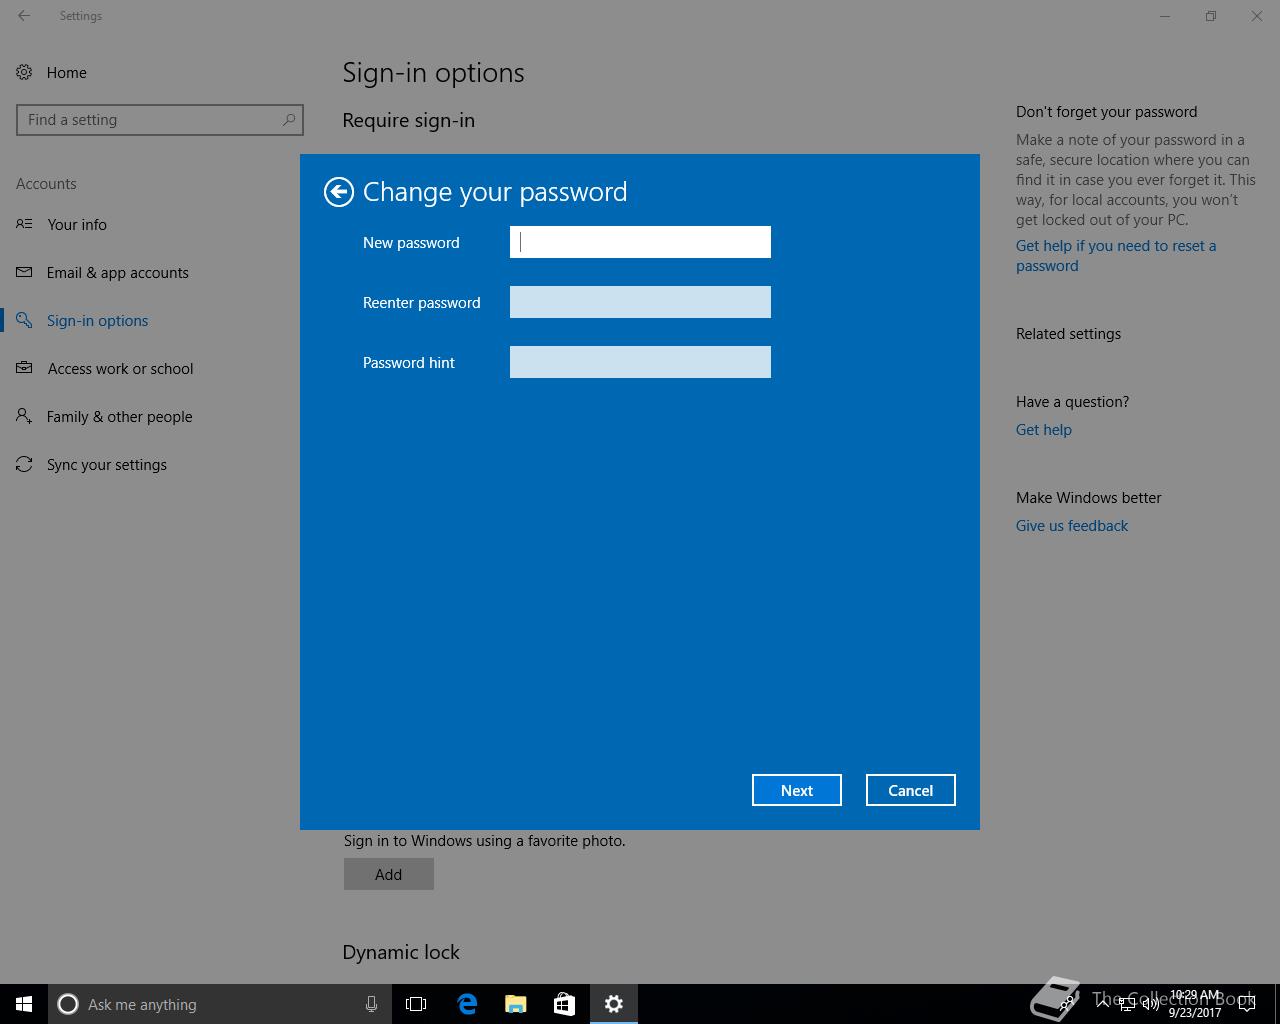Viewport: 1280px width, 1024px height.
Task: Open the Windows Start menu
Action: tap(24, 1004)
